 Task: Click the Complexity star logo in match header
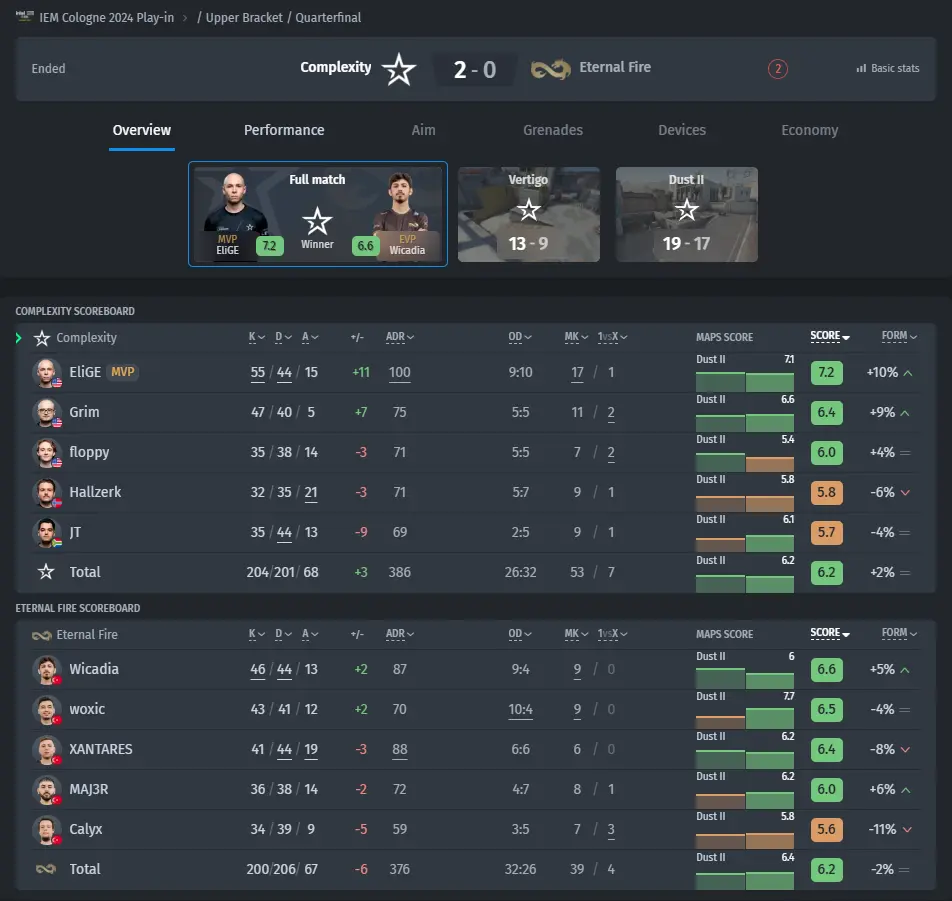pyautogui.click(x=399, y=69)
